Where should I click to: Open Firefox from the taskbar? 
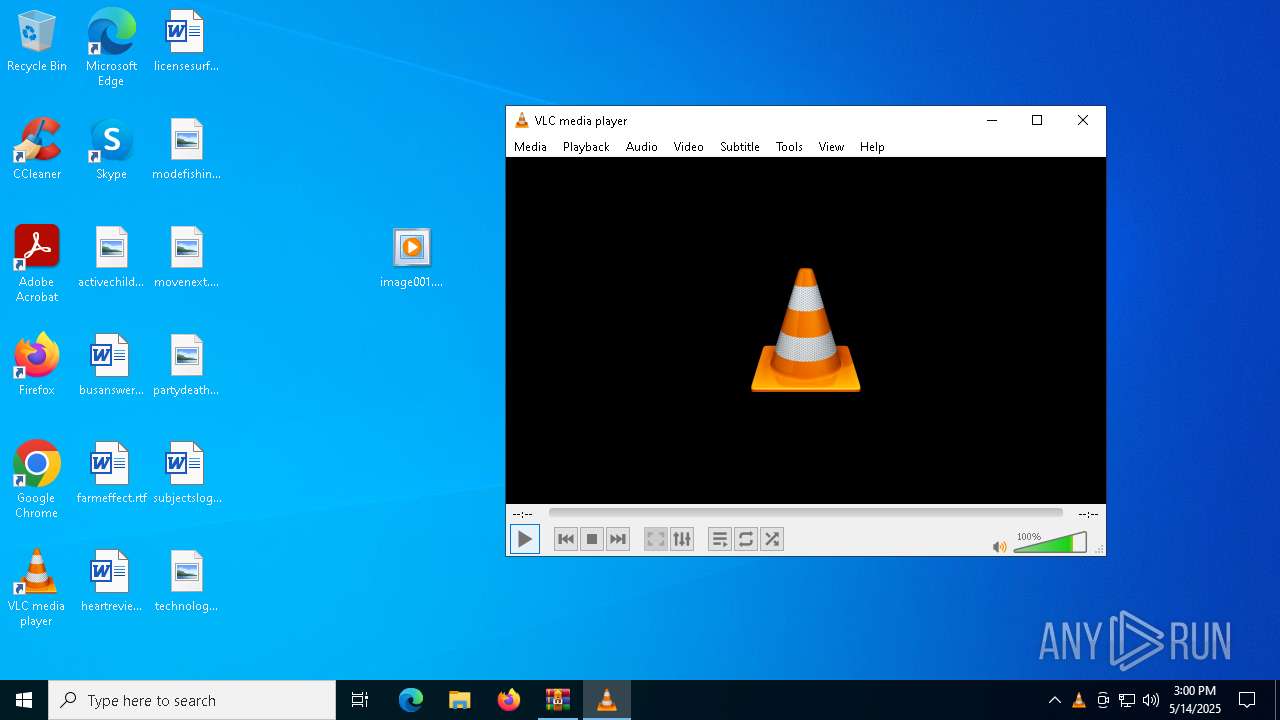pos(509,700)
